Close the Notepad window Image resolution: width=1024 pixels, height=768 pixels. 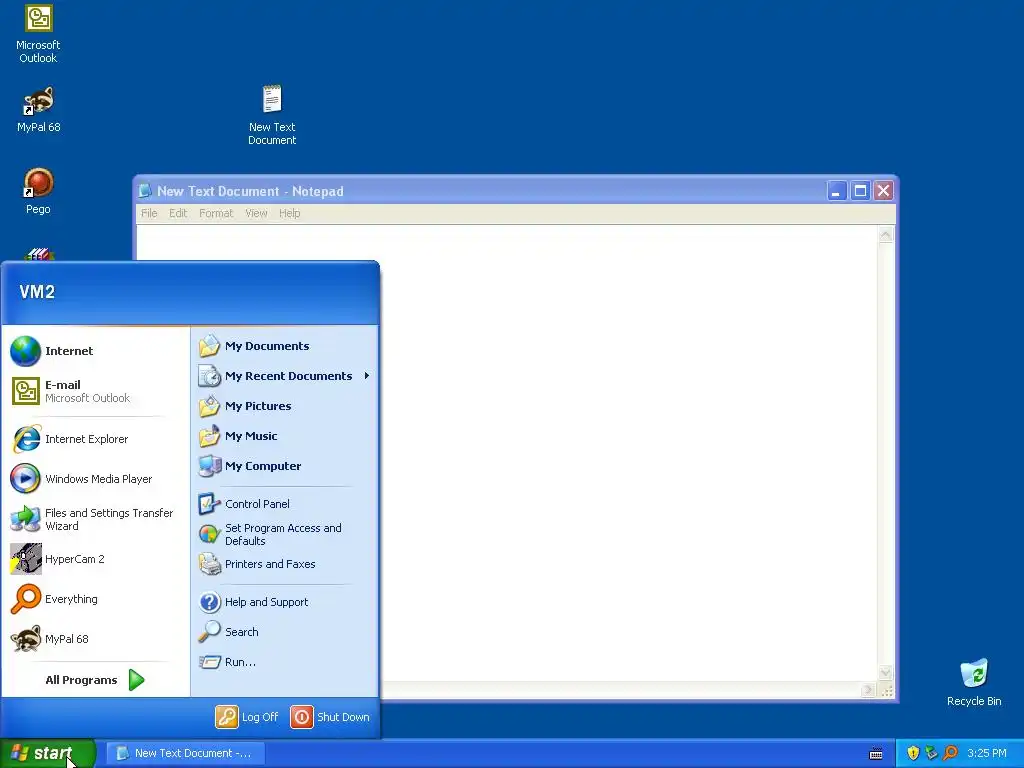[884, 191]
